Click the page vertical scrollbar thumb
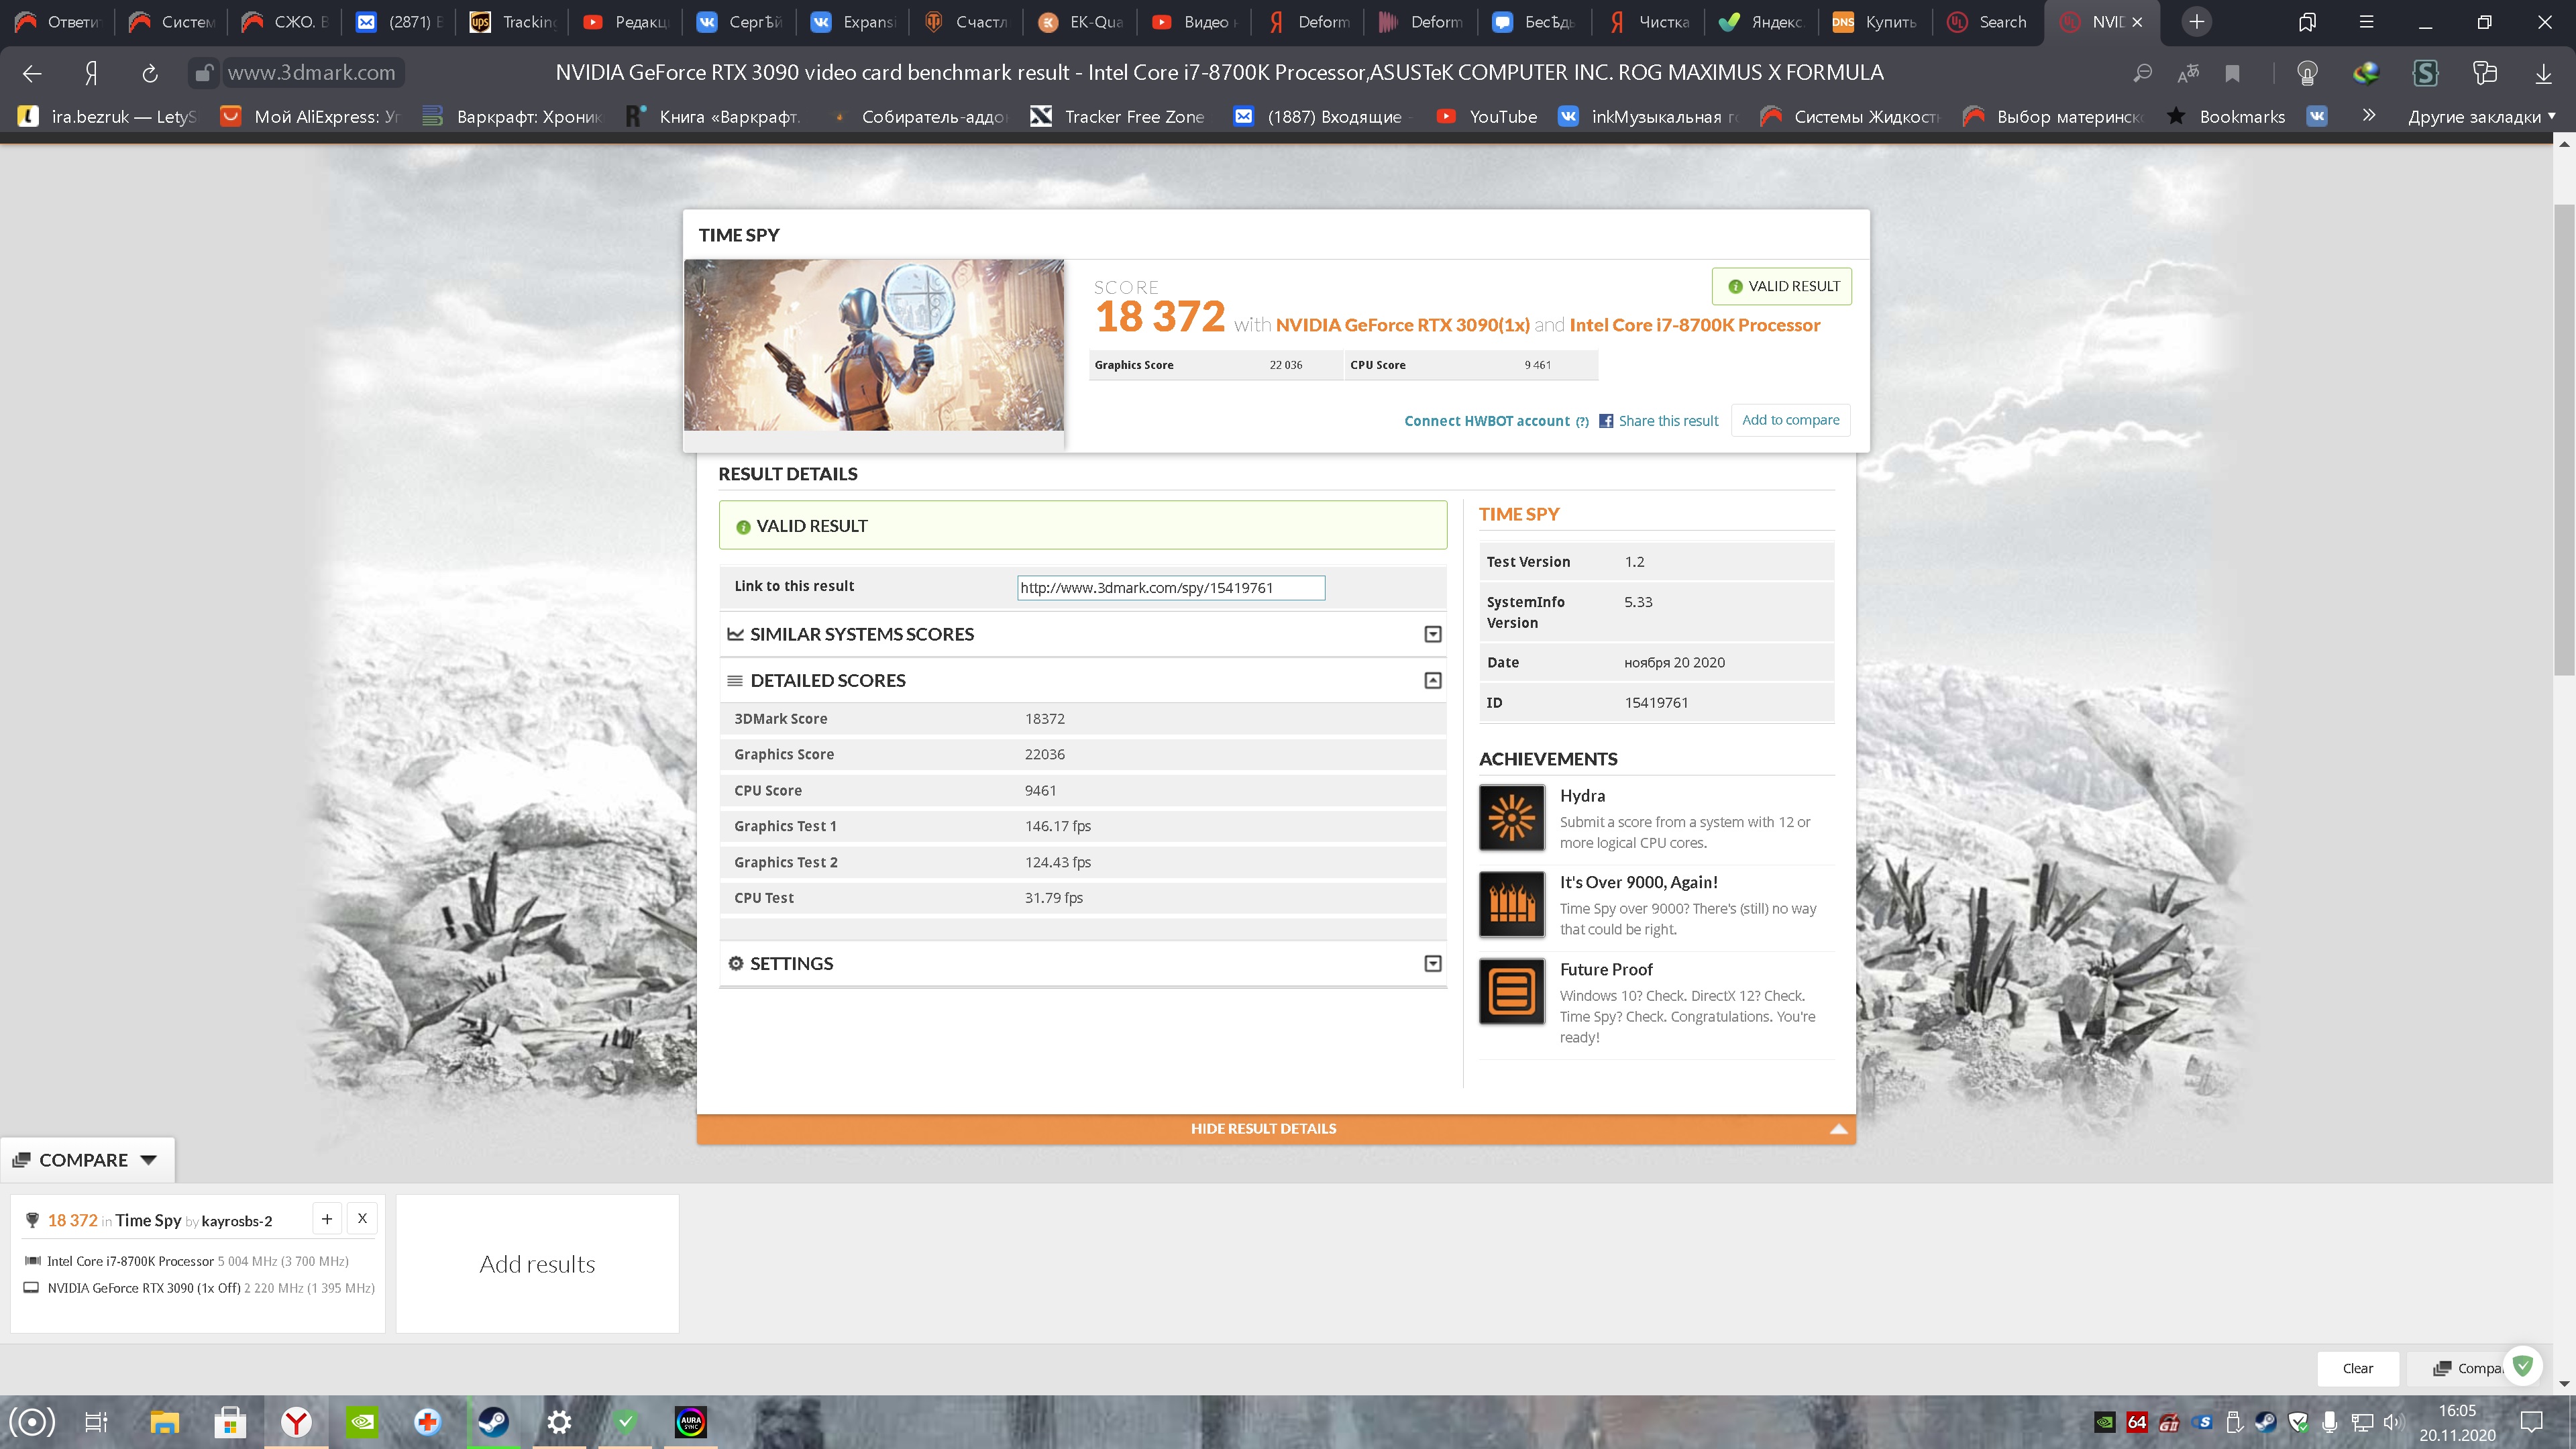 [2564, 440]
